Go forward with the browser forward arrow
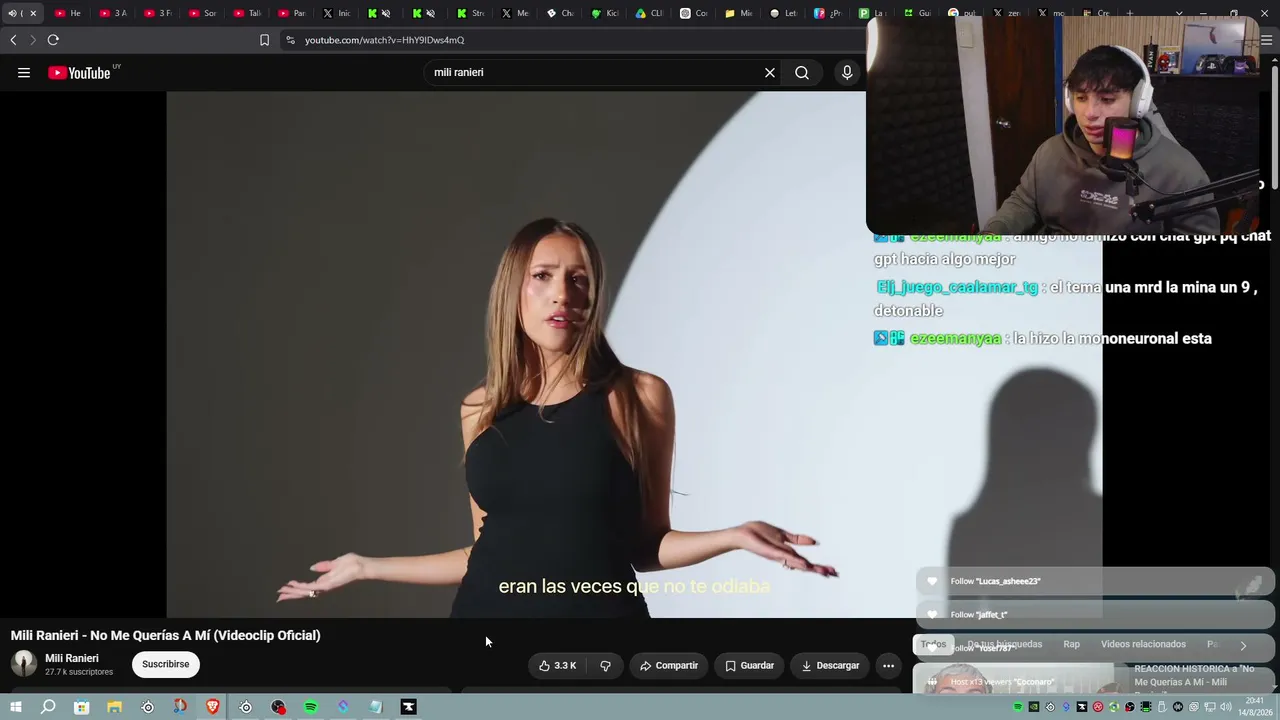 33,40
